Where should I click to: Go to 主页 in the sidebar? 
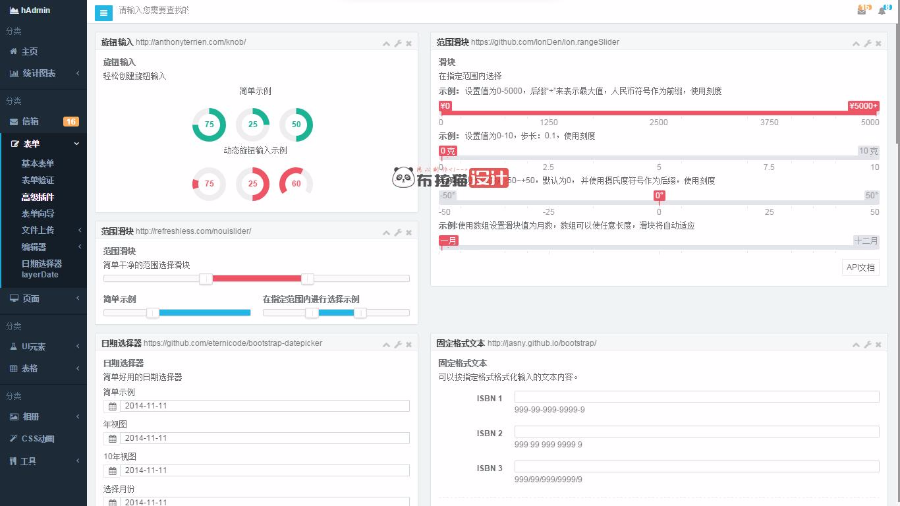click(30, 52)
